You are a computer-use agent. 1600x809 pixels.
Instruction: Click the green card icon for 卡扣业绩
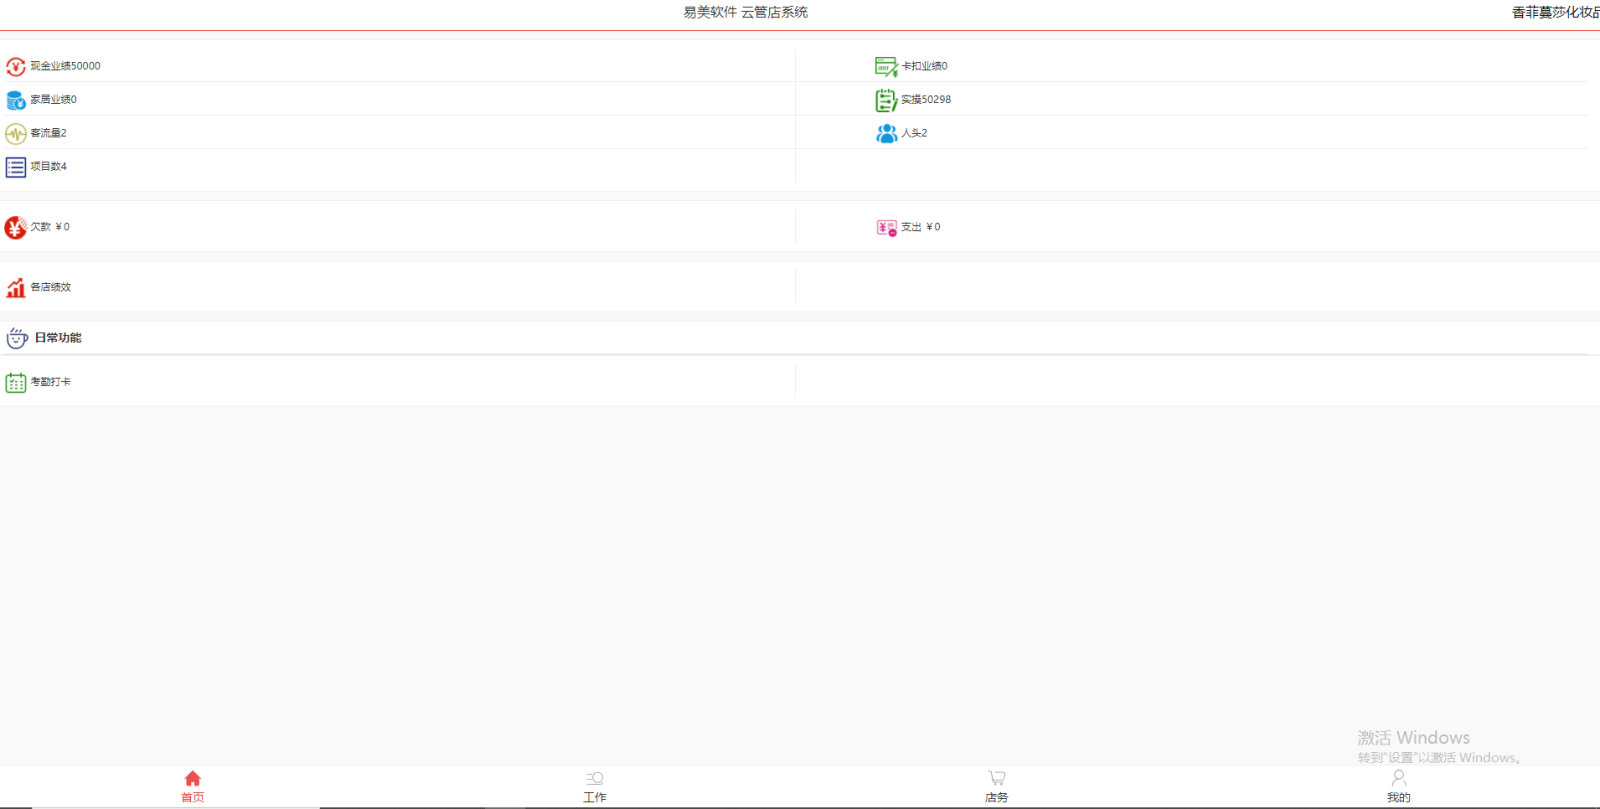point(886,67)
